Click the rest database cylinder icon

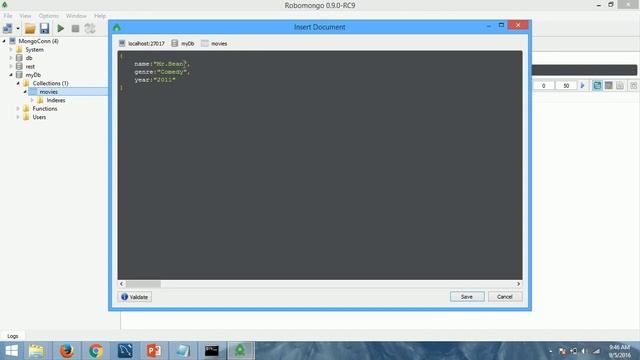(19, 66)
